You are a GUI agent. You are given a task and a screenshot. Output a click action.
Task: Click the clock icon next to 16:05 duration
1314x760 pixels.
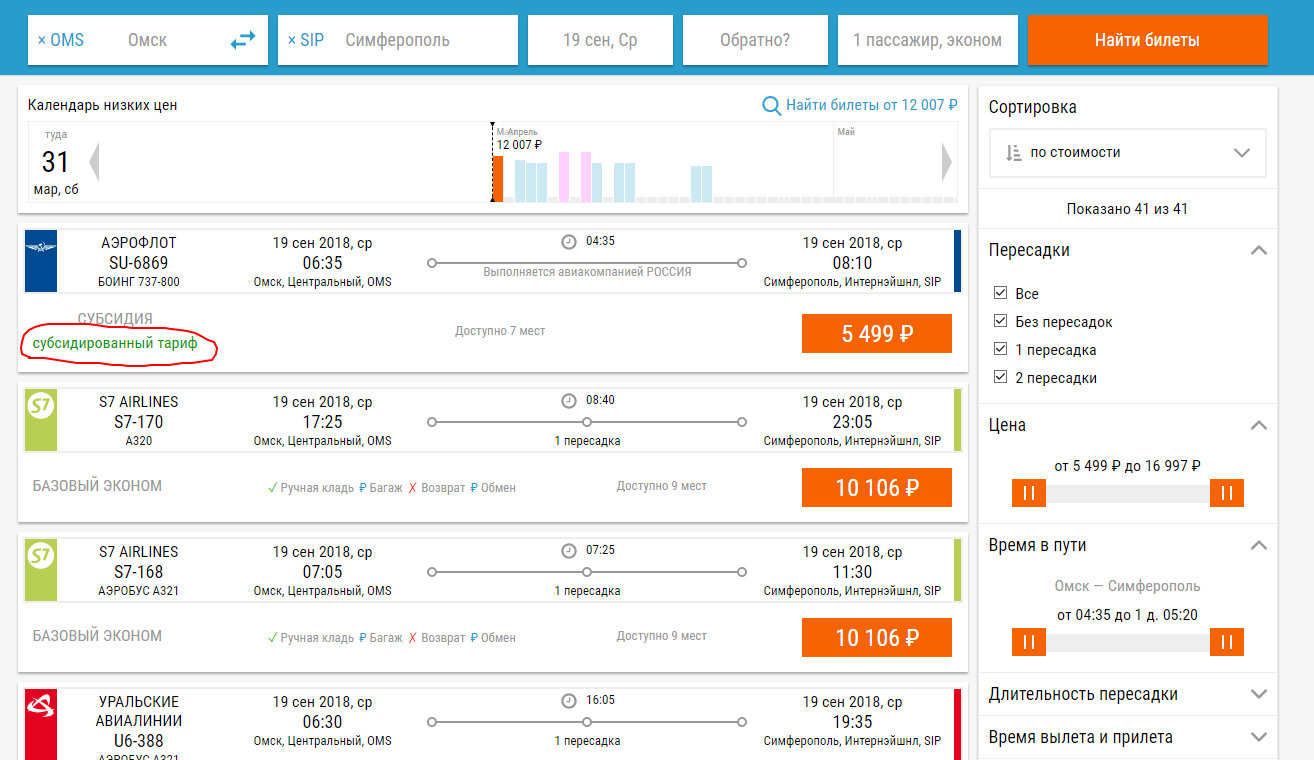pyautogui.click(x=569, y=700)
